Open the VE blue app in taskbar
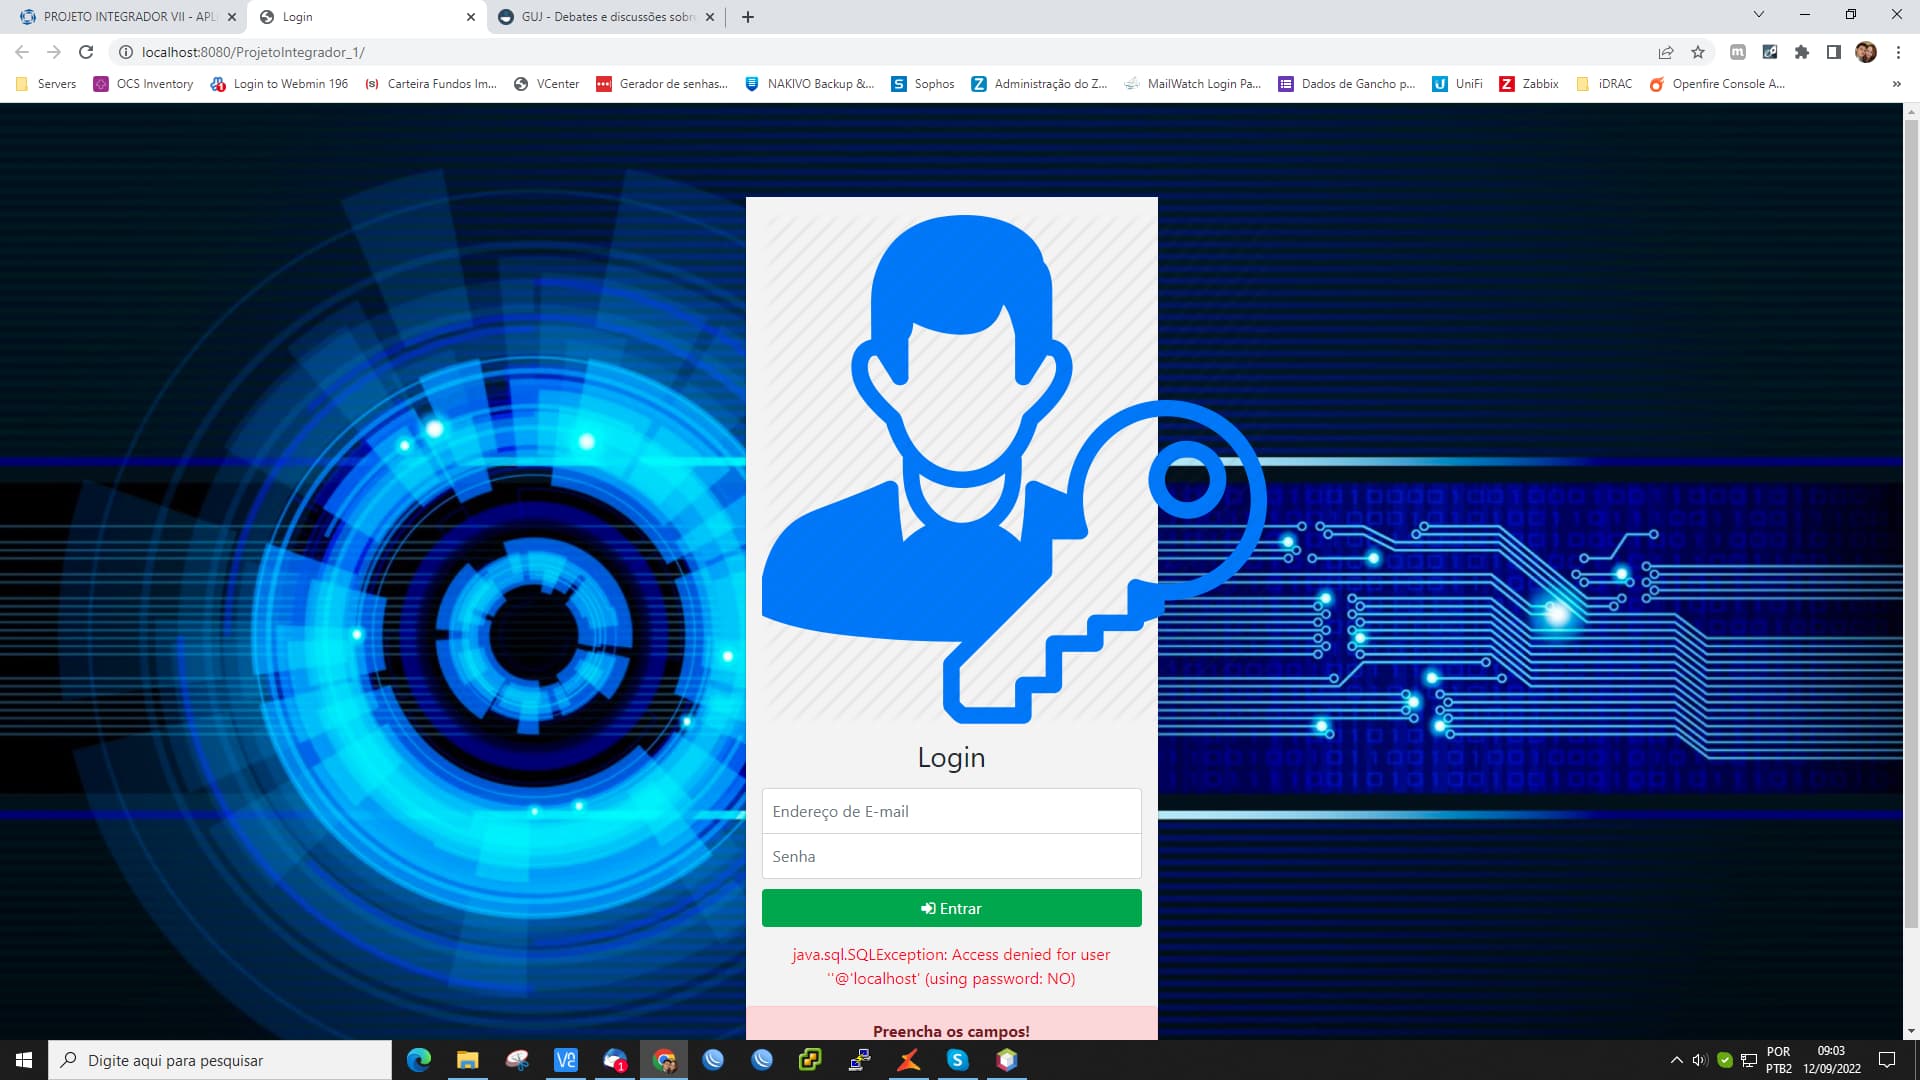1920x1080 pixels. [566, 1060]
